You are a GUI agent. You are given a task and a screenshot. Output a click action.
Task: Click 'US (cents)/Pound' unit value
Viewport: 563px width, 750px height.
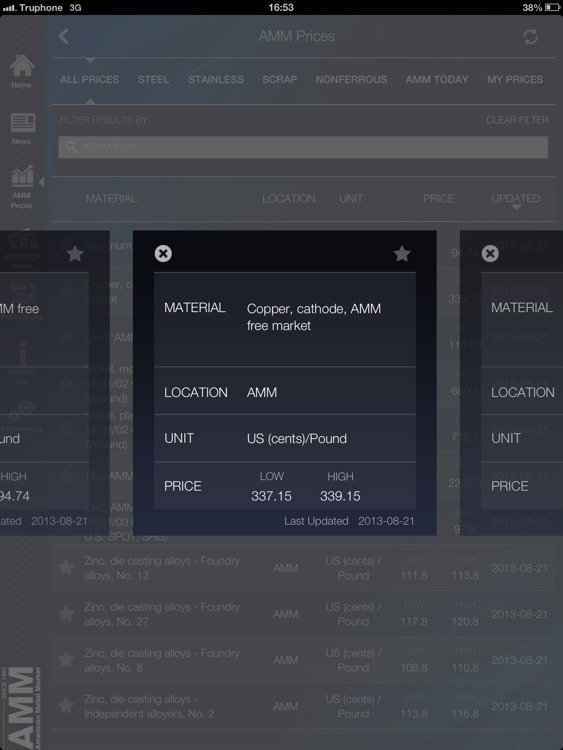click(297, 439)
